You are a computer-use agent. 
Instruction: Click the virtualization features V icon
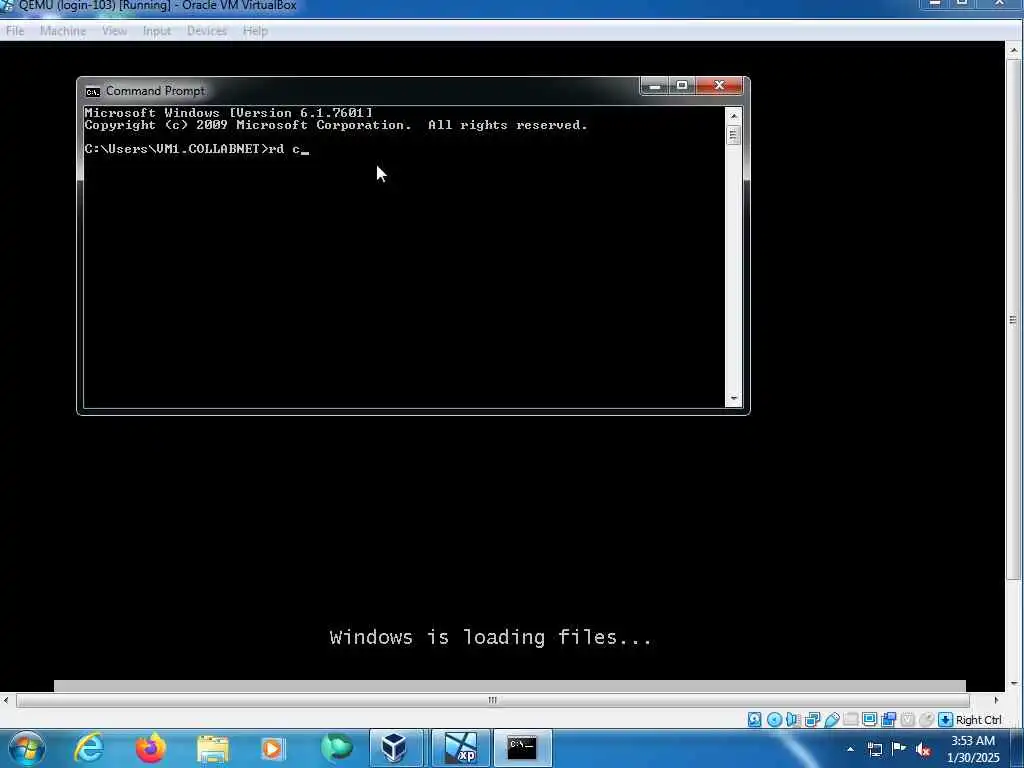tap(907, 720)
